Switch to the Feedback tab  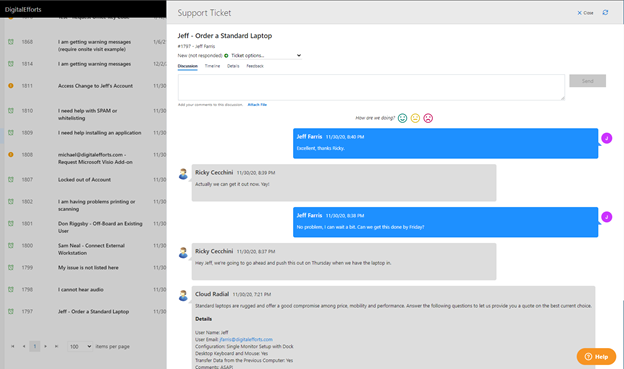(255, 66)
